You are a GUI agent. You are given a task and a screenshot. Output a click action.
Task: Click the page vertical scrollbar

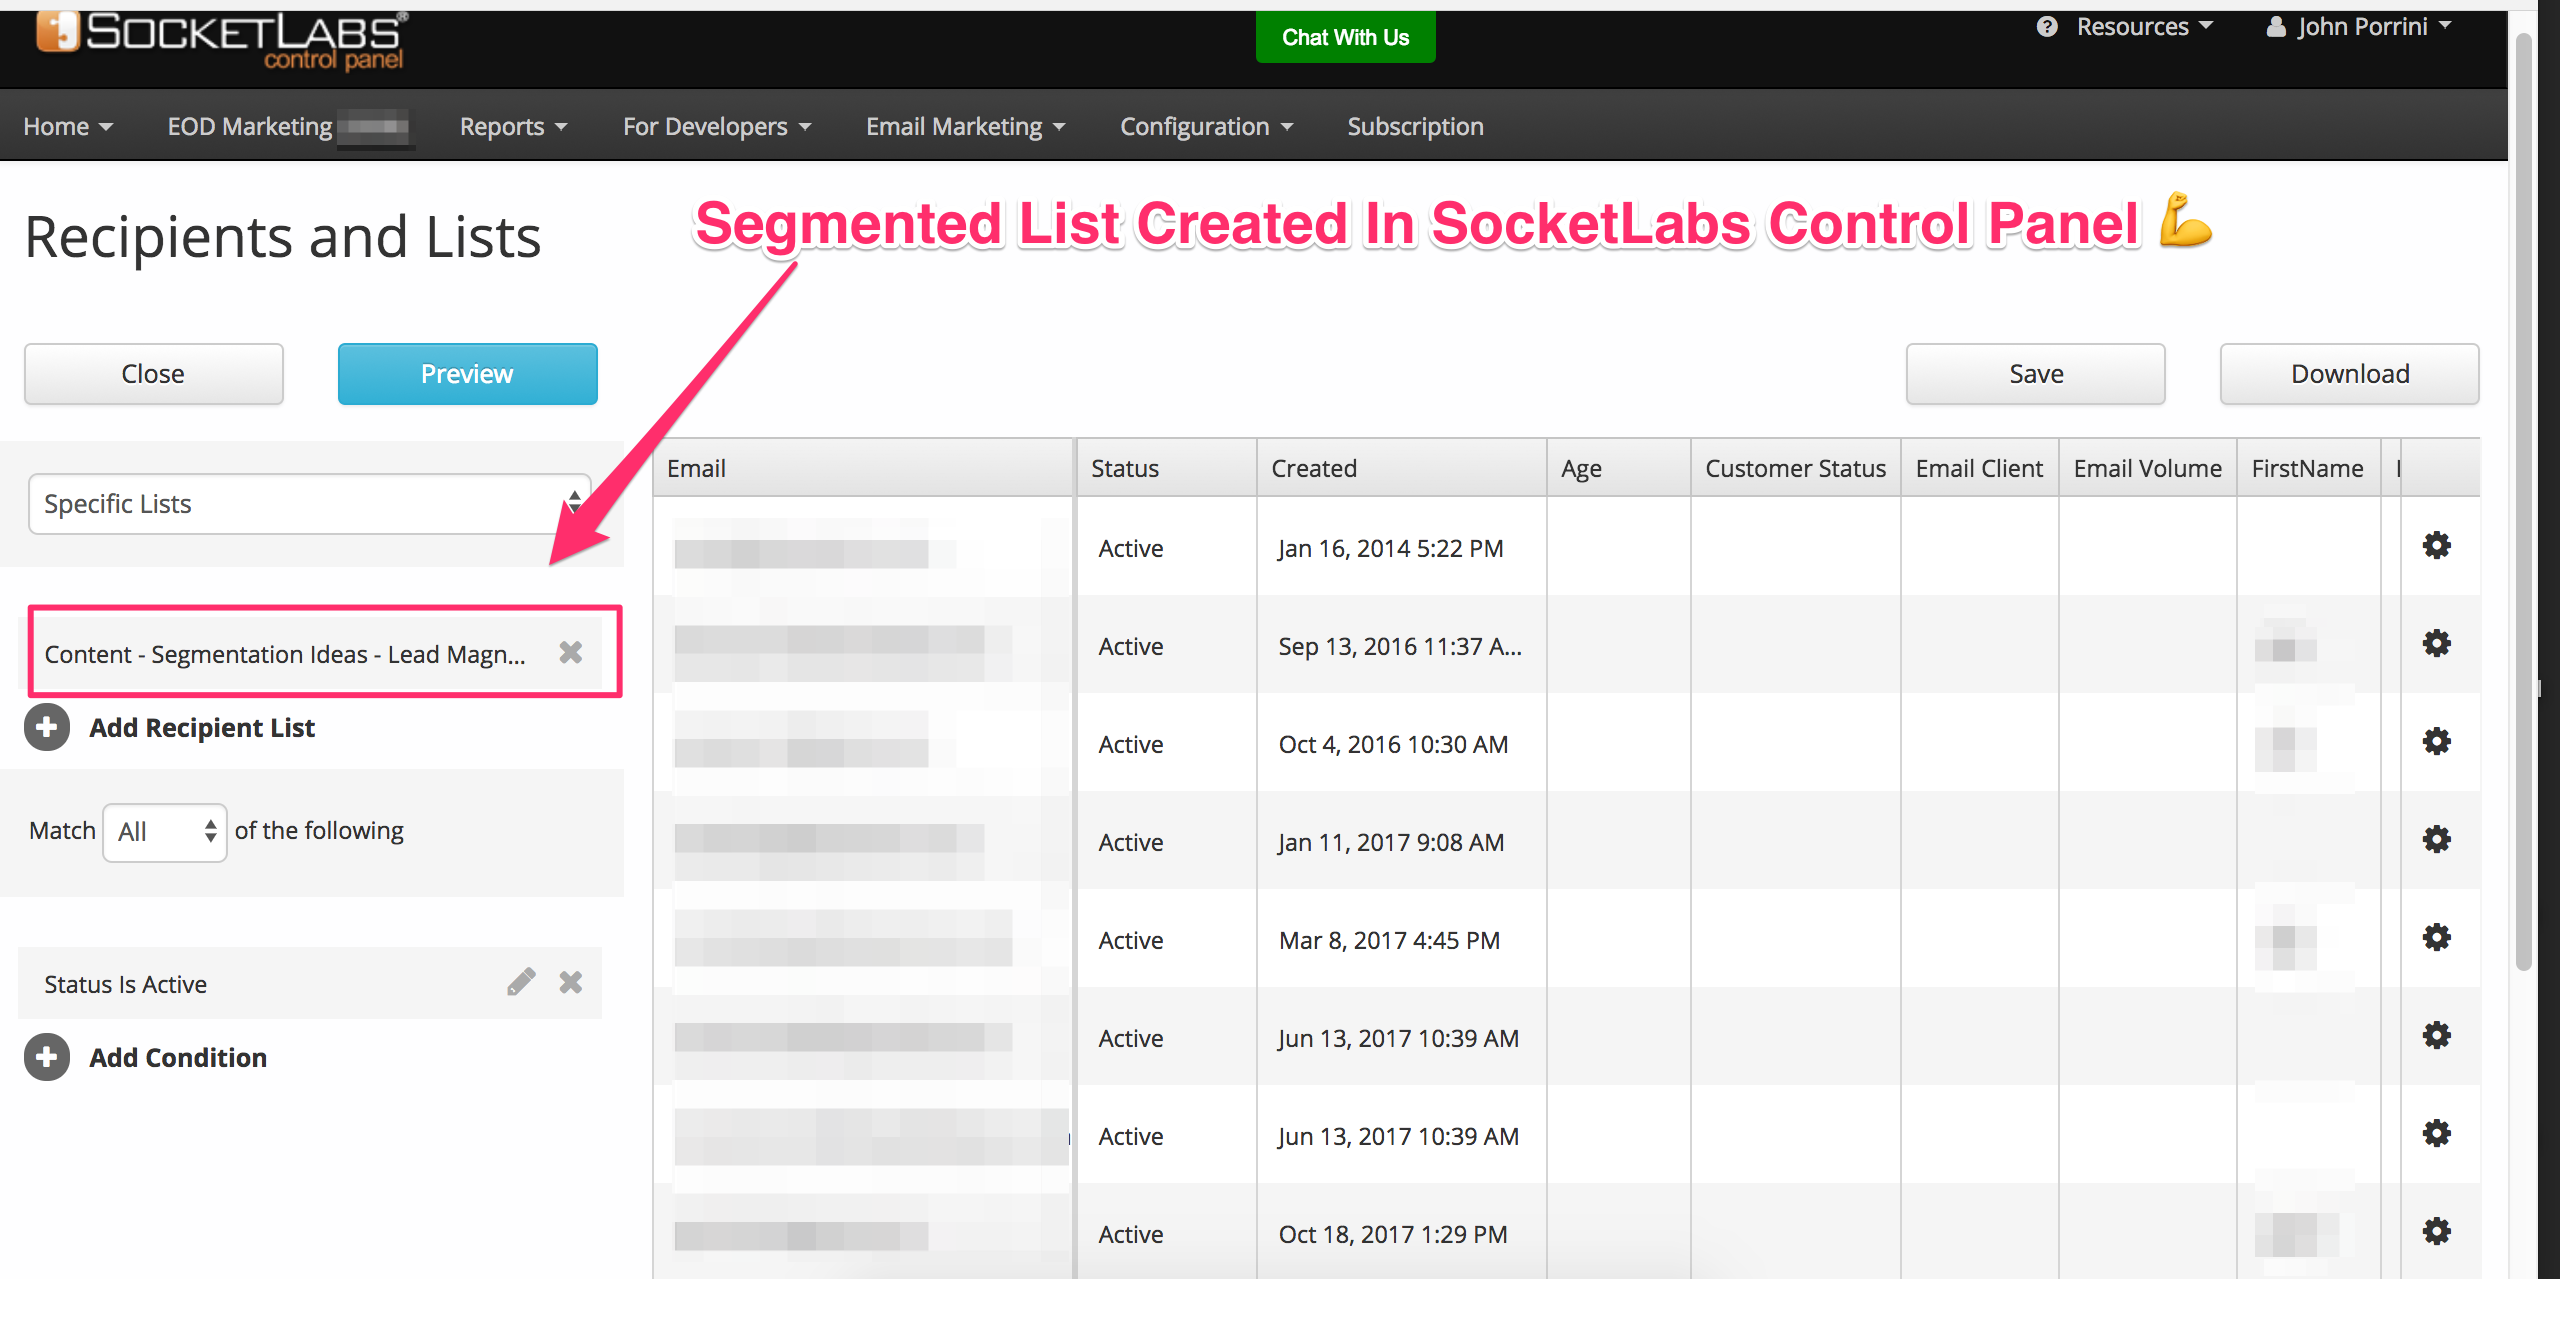[2523, 500]
